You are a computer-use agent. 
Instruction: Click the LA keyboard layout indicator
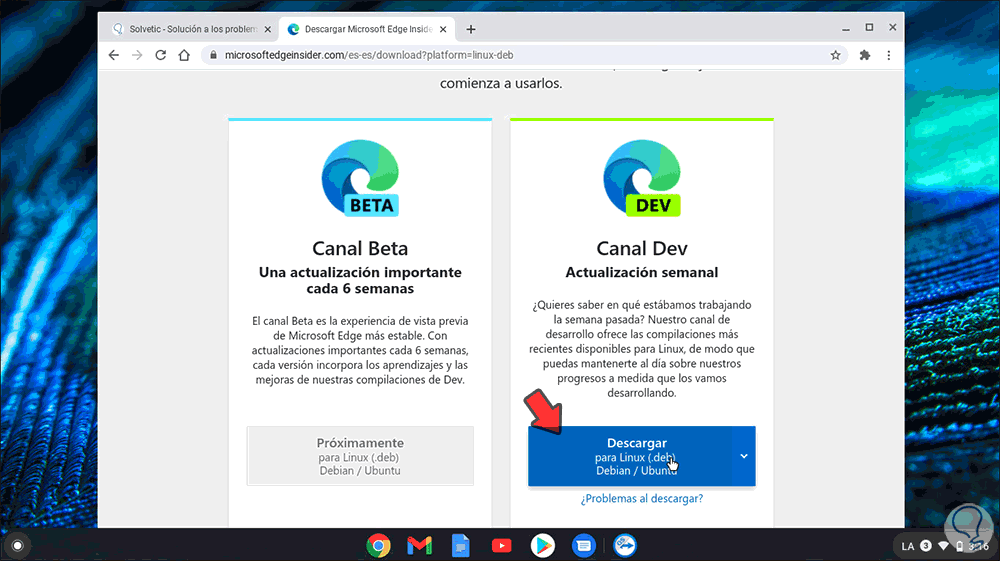click(x=908, y=546)
